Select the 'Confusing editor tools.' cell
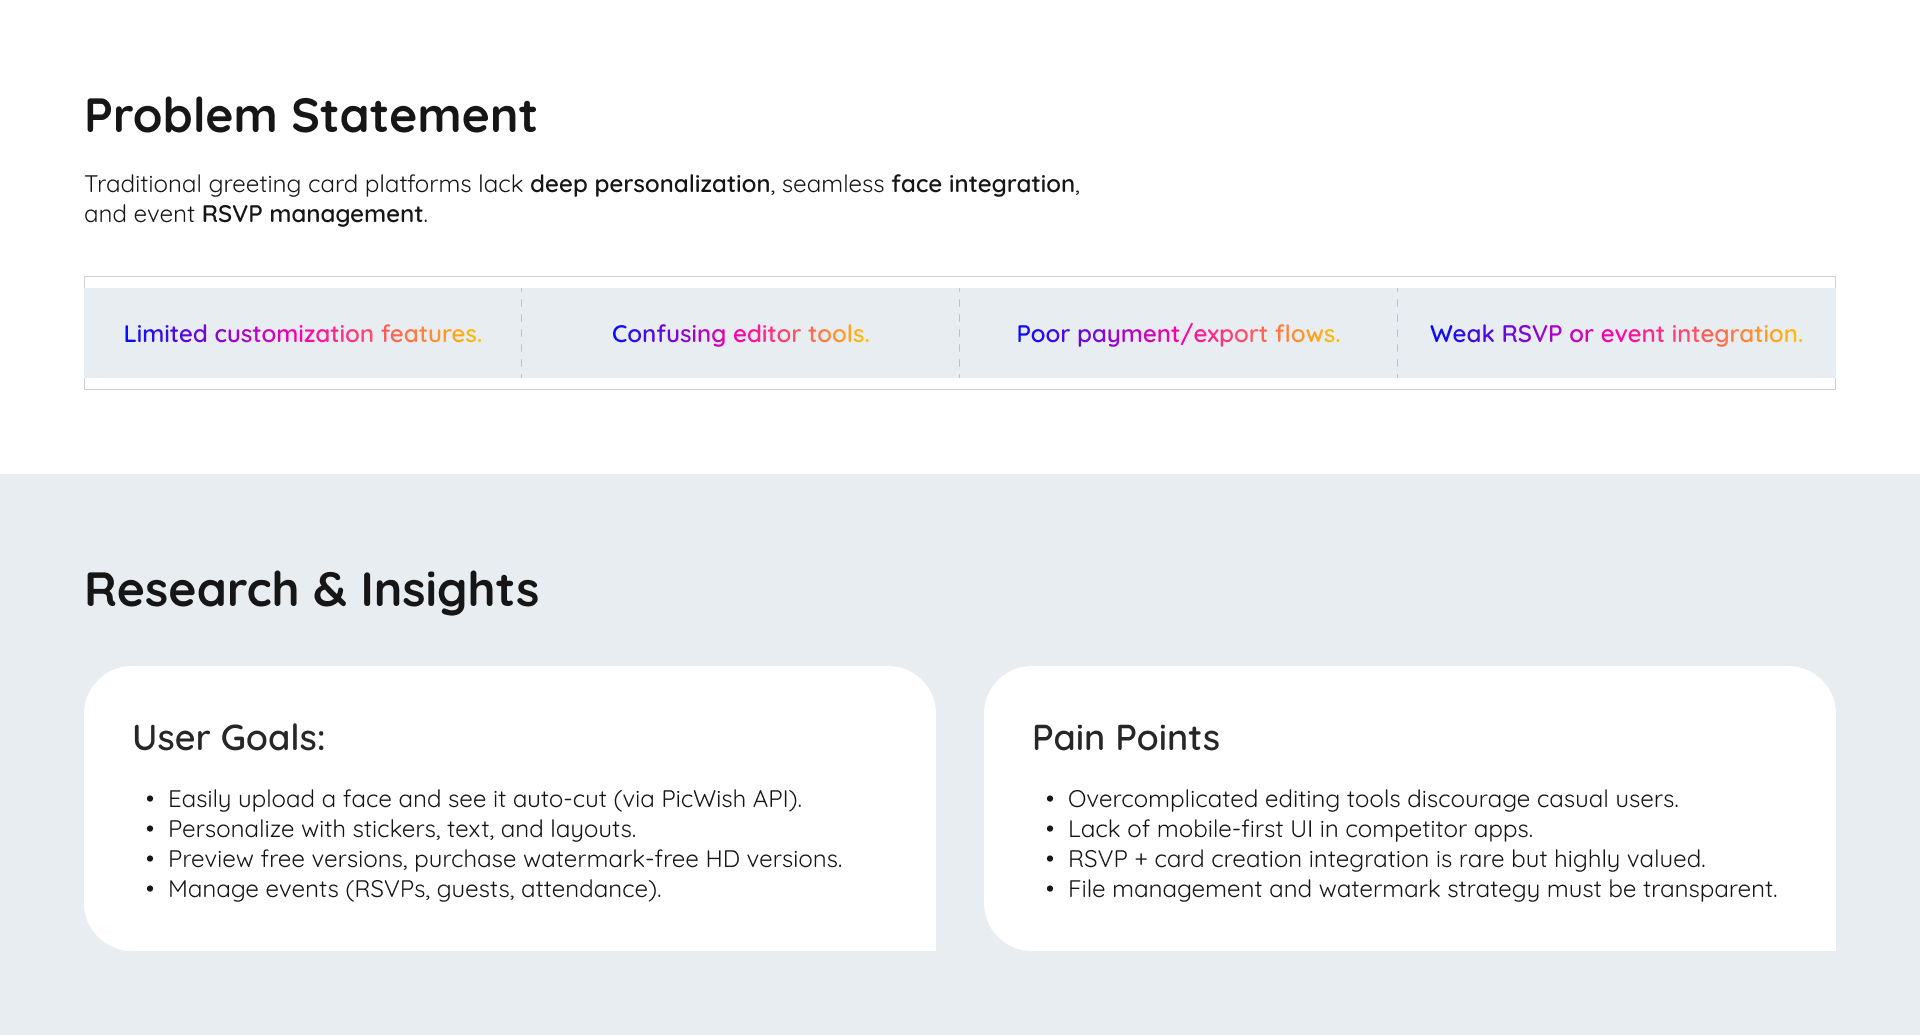 [740, 334]
